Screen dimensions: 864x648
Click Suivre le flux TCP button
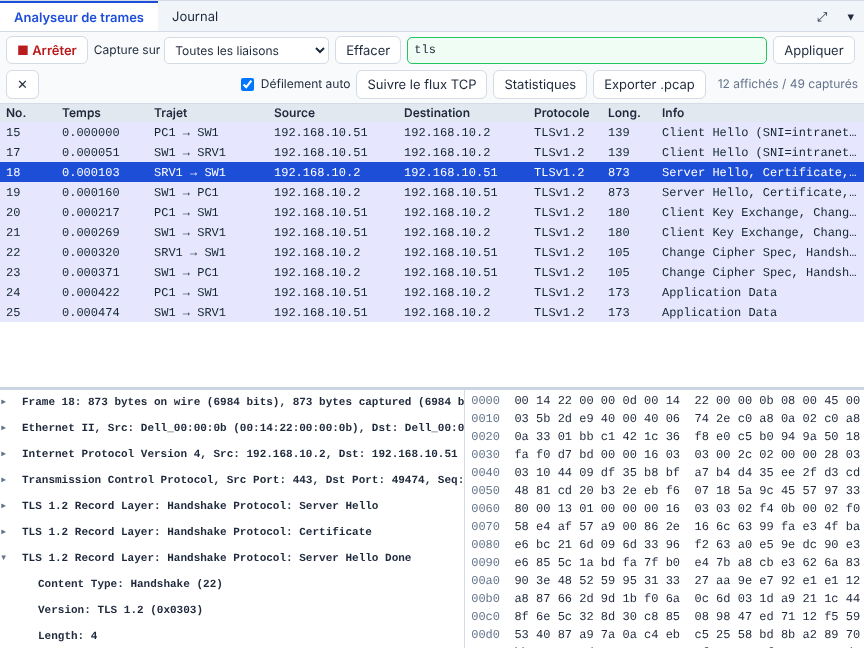point(422,84)
